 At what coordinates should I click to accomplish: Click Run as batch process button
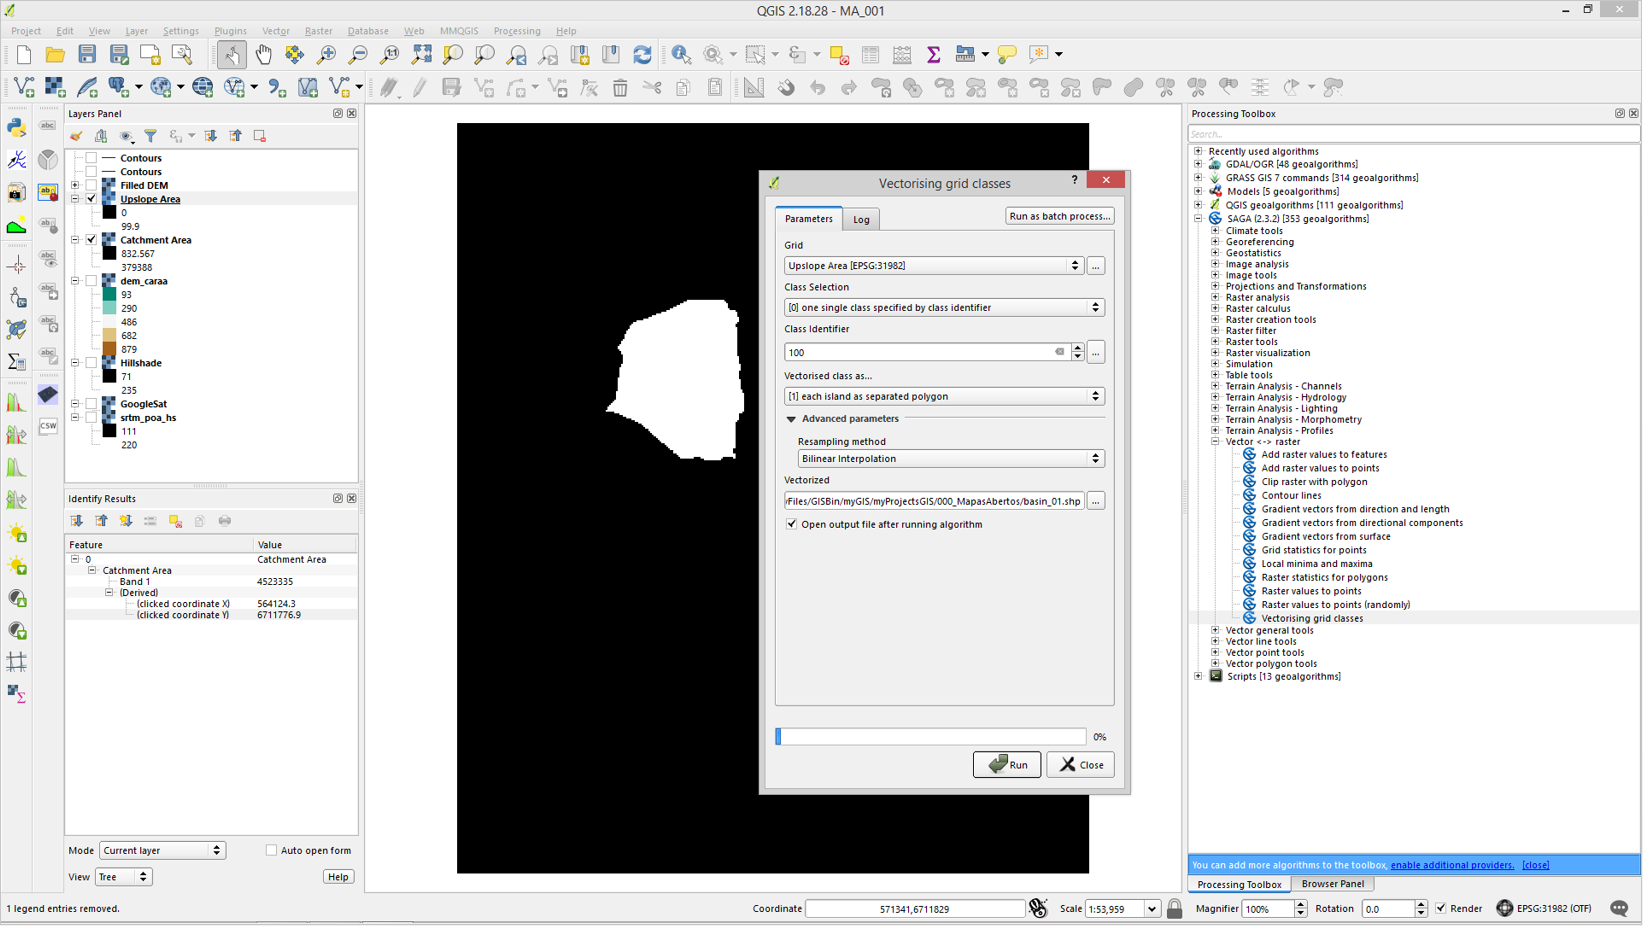point(1059,216)
